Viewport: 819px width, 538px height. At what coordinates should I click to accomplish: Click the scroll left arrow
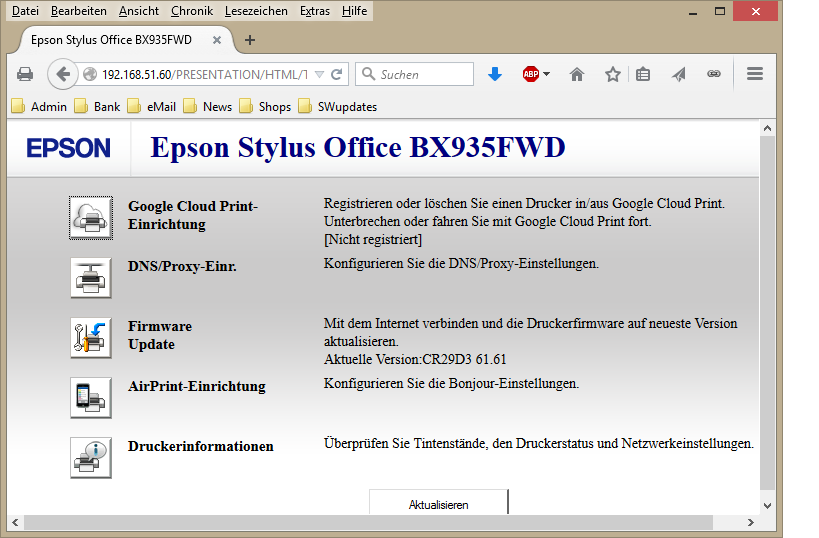[15, 522]
